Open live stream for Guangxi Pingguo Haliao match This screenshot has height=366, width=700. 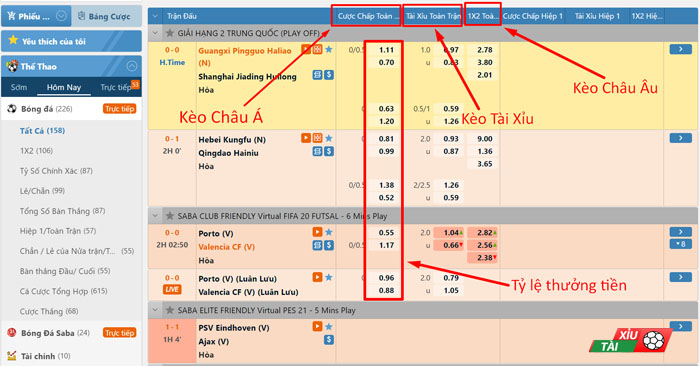[x=306, y=50]
